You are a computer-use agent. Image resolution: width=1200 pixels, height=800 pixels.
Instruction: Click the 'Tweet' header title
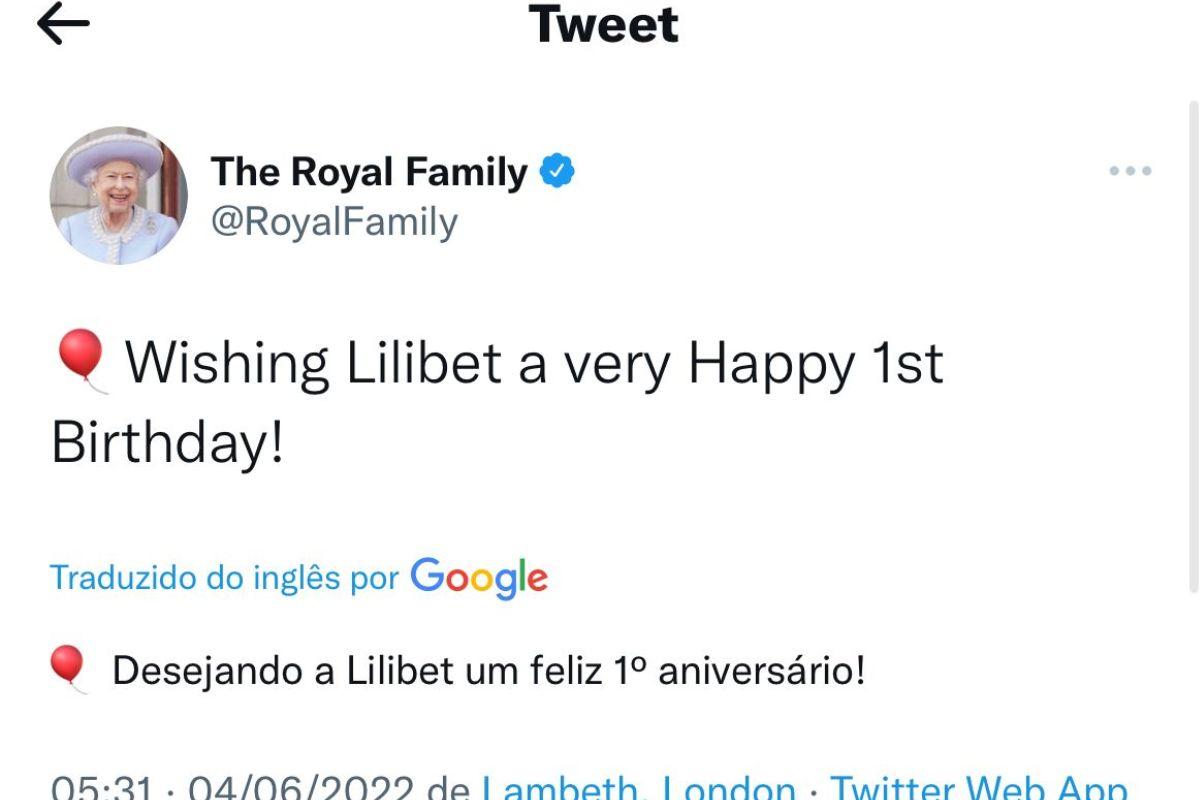point(603,24)
